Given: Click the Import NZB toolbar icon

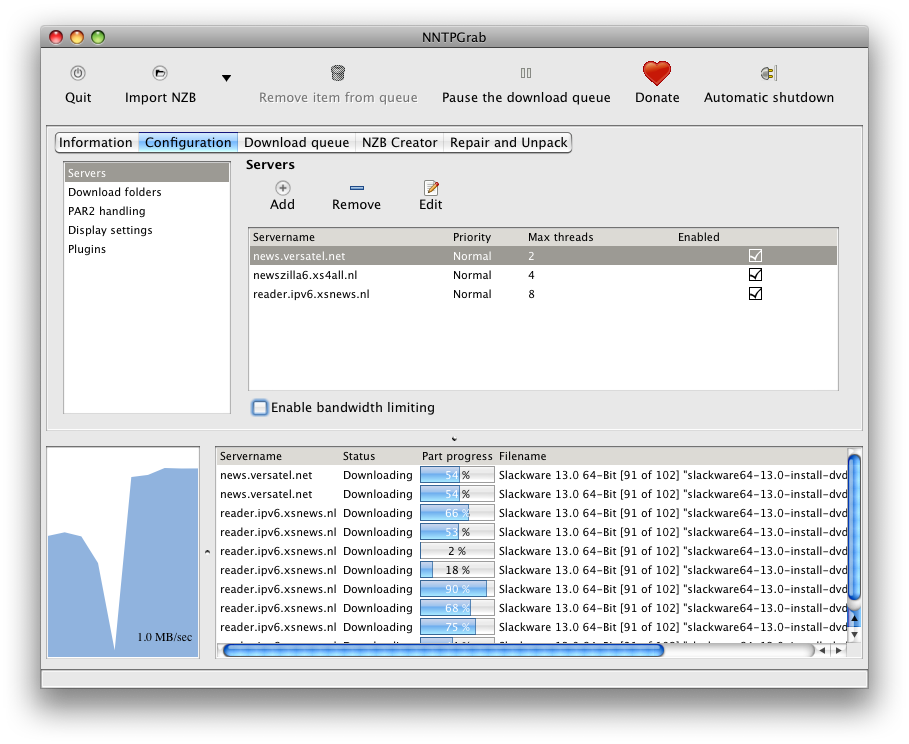Looking at the screenshot, I should tap(160, 73).
